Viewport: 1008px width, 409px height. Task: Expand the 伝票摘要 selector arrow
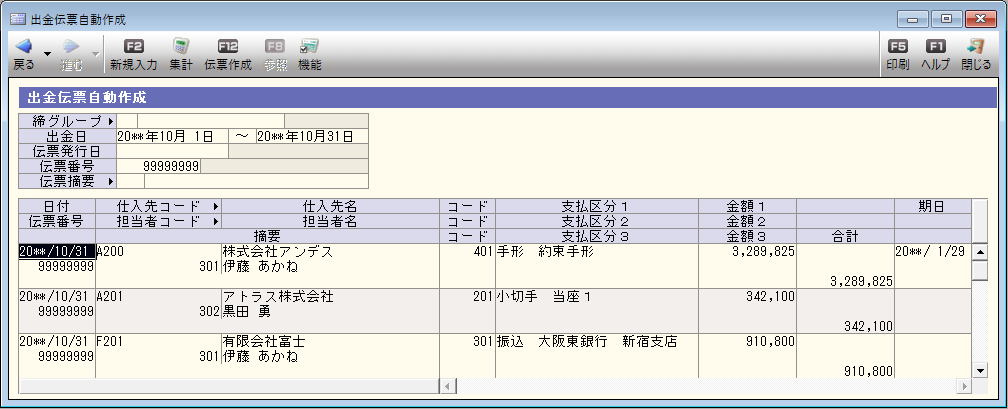point(111,181)
